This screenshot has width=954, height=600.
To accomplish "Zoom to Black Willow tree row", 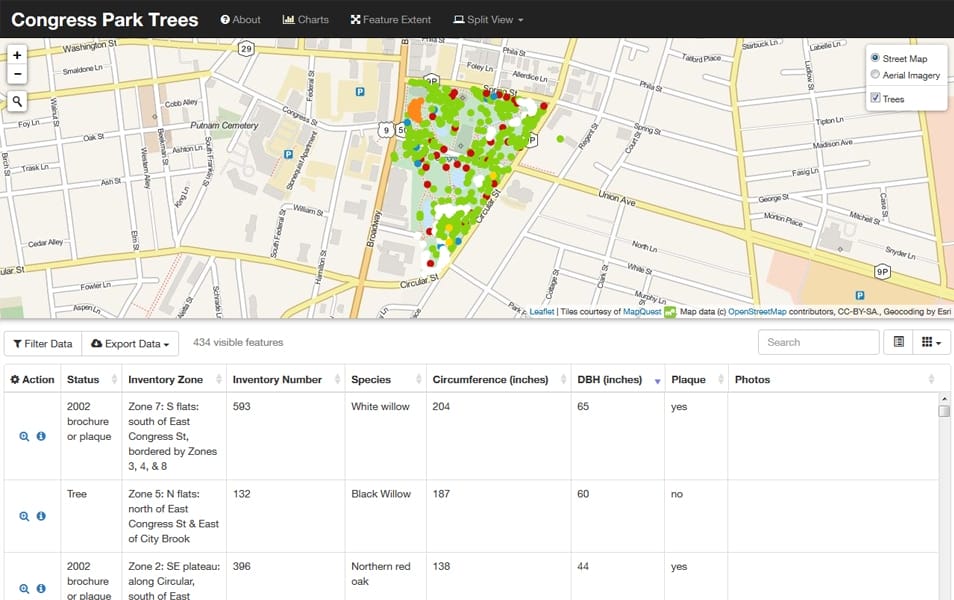I will coord(24,516).
